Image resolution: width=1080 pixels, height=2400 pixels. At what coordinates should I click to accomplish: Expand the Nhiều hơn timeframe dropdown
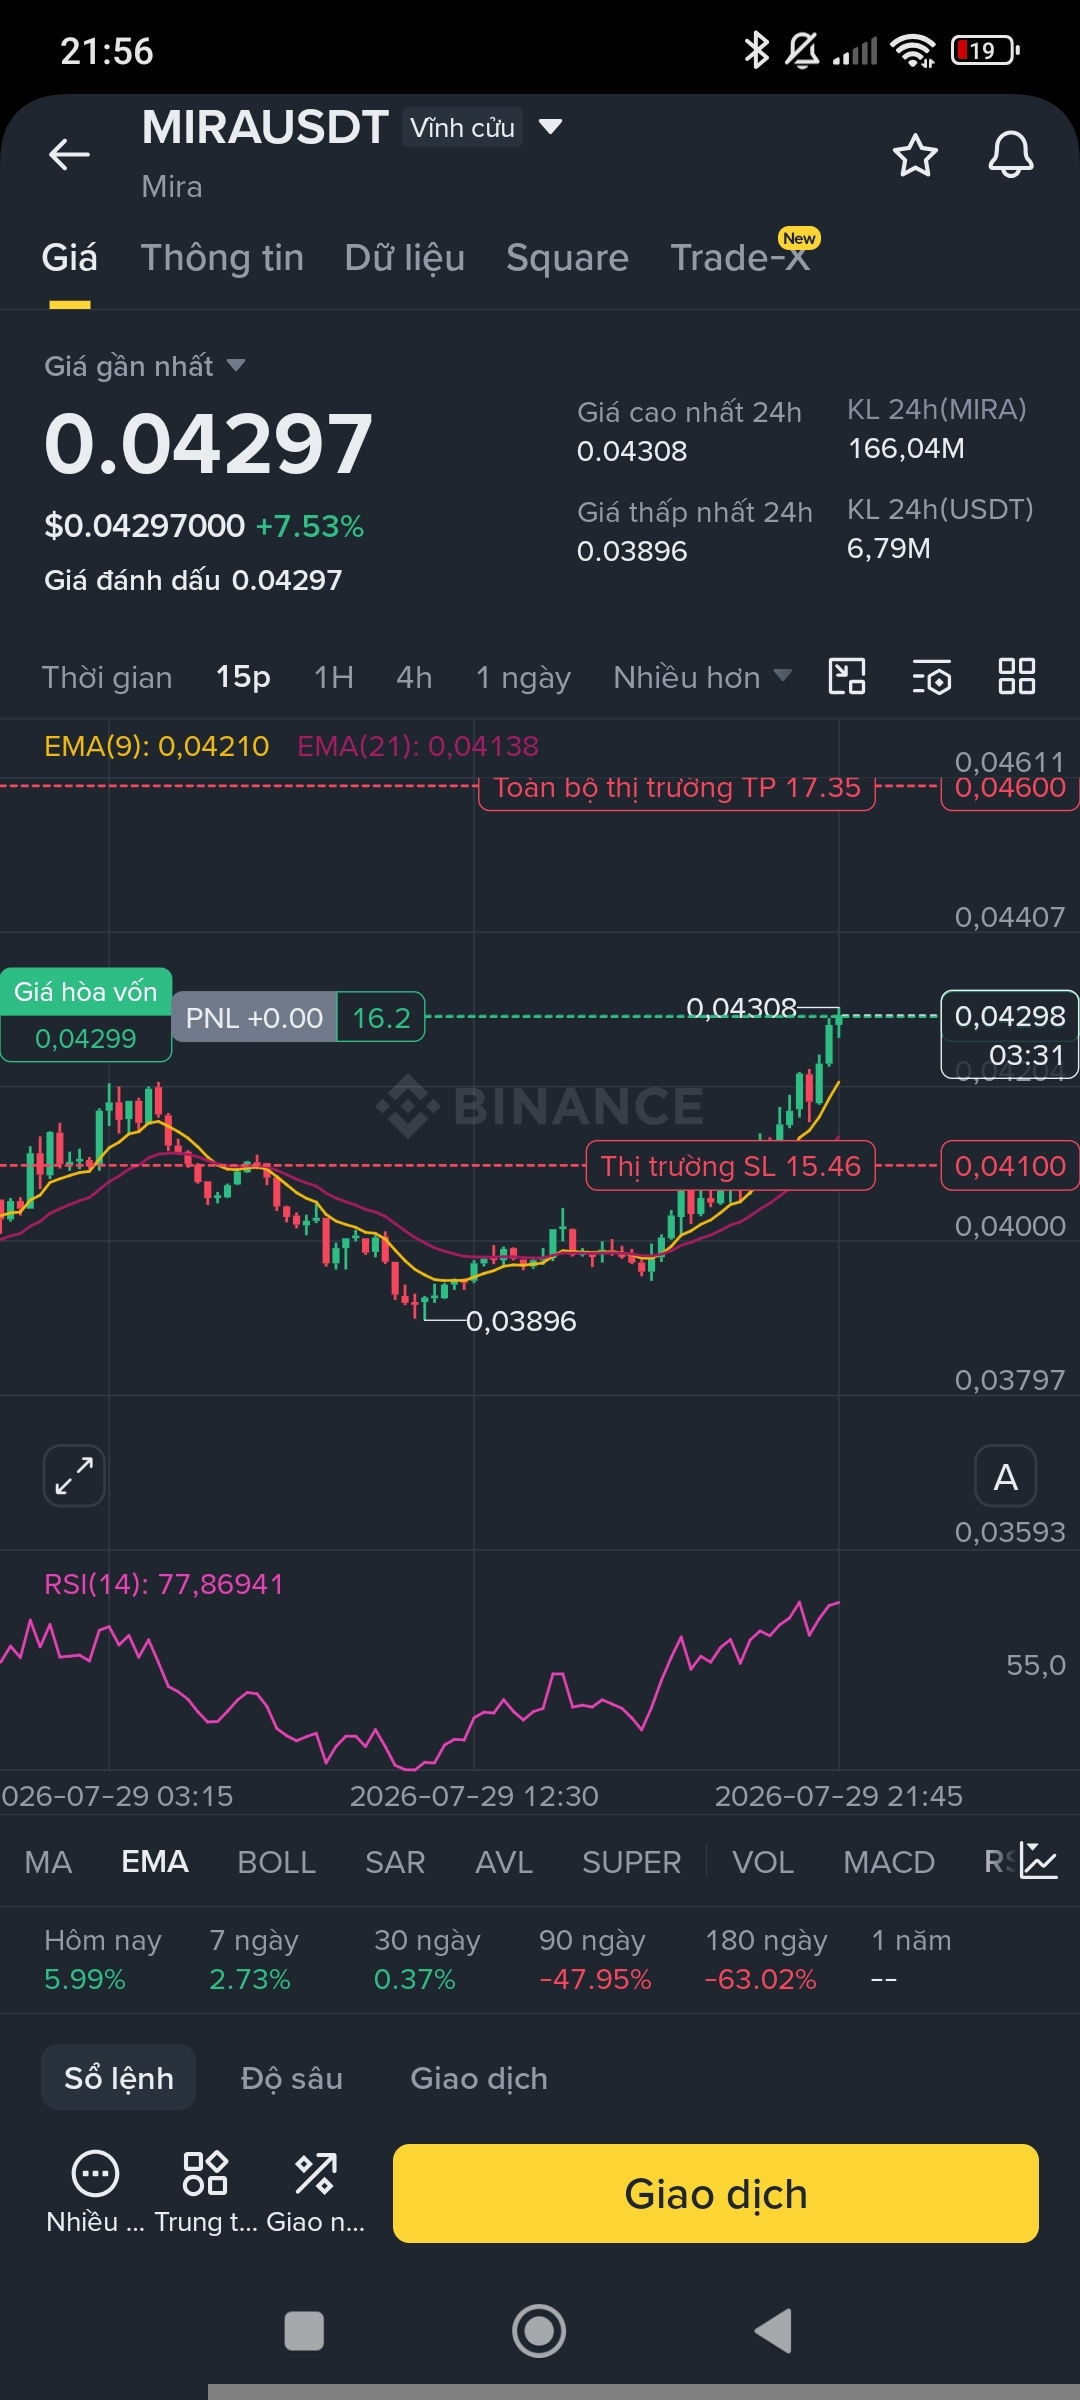pyautogui.click(x=702, y=677)
